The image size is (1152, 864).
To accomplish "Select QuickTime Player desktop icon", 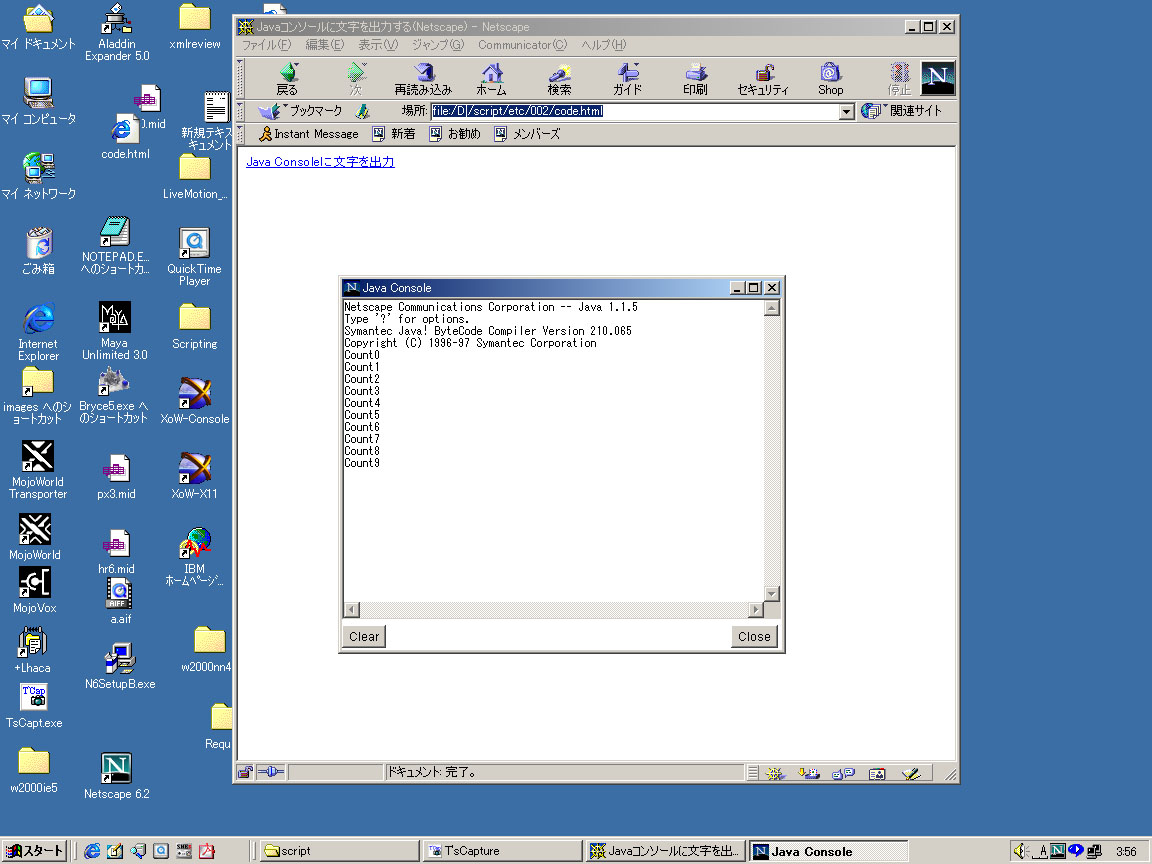I will point(194,256).
